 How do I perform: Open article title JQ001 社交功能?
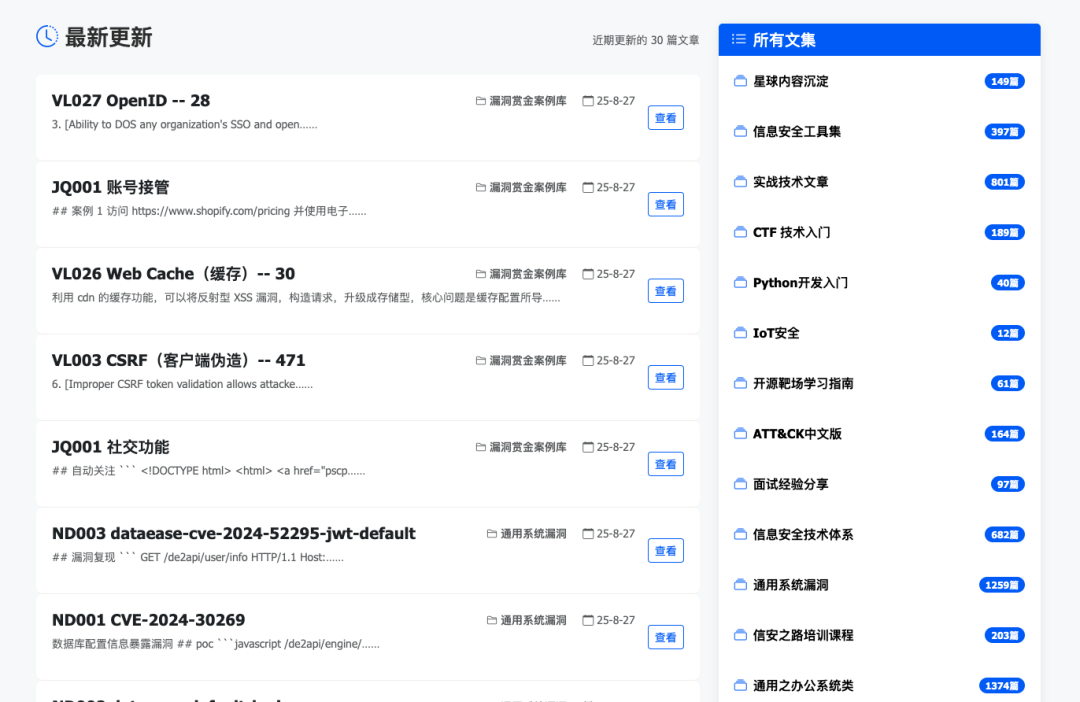110,447
